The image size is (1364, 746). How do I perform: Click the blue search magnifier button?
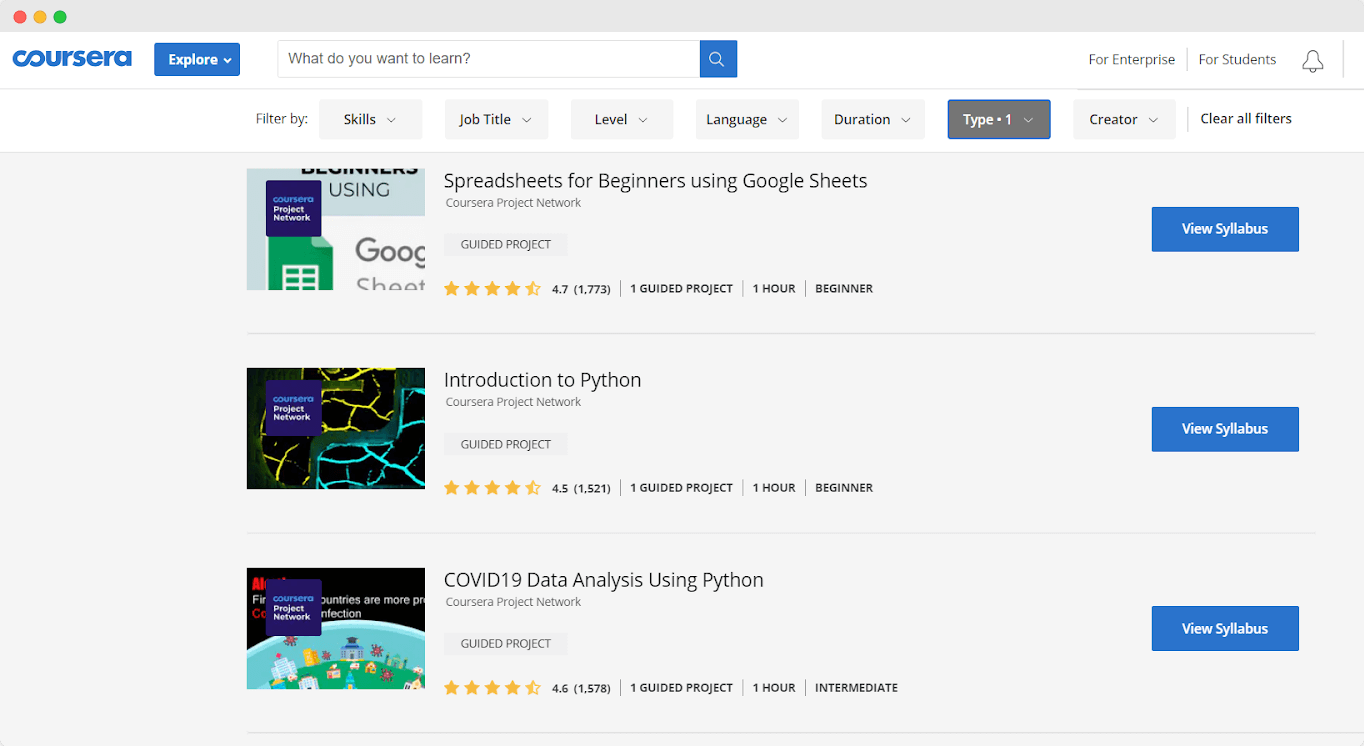click(x=718, y=59)
